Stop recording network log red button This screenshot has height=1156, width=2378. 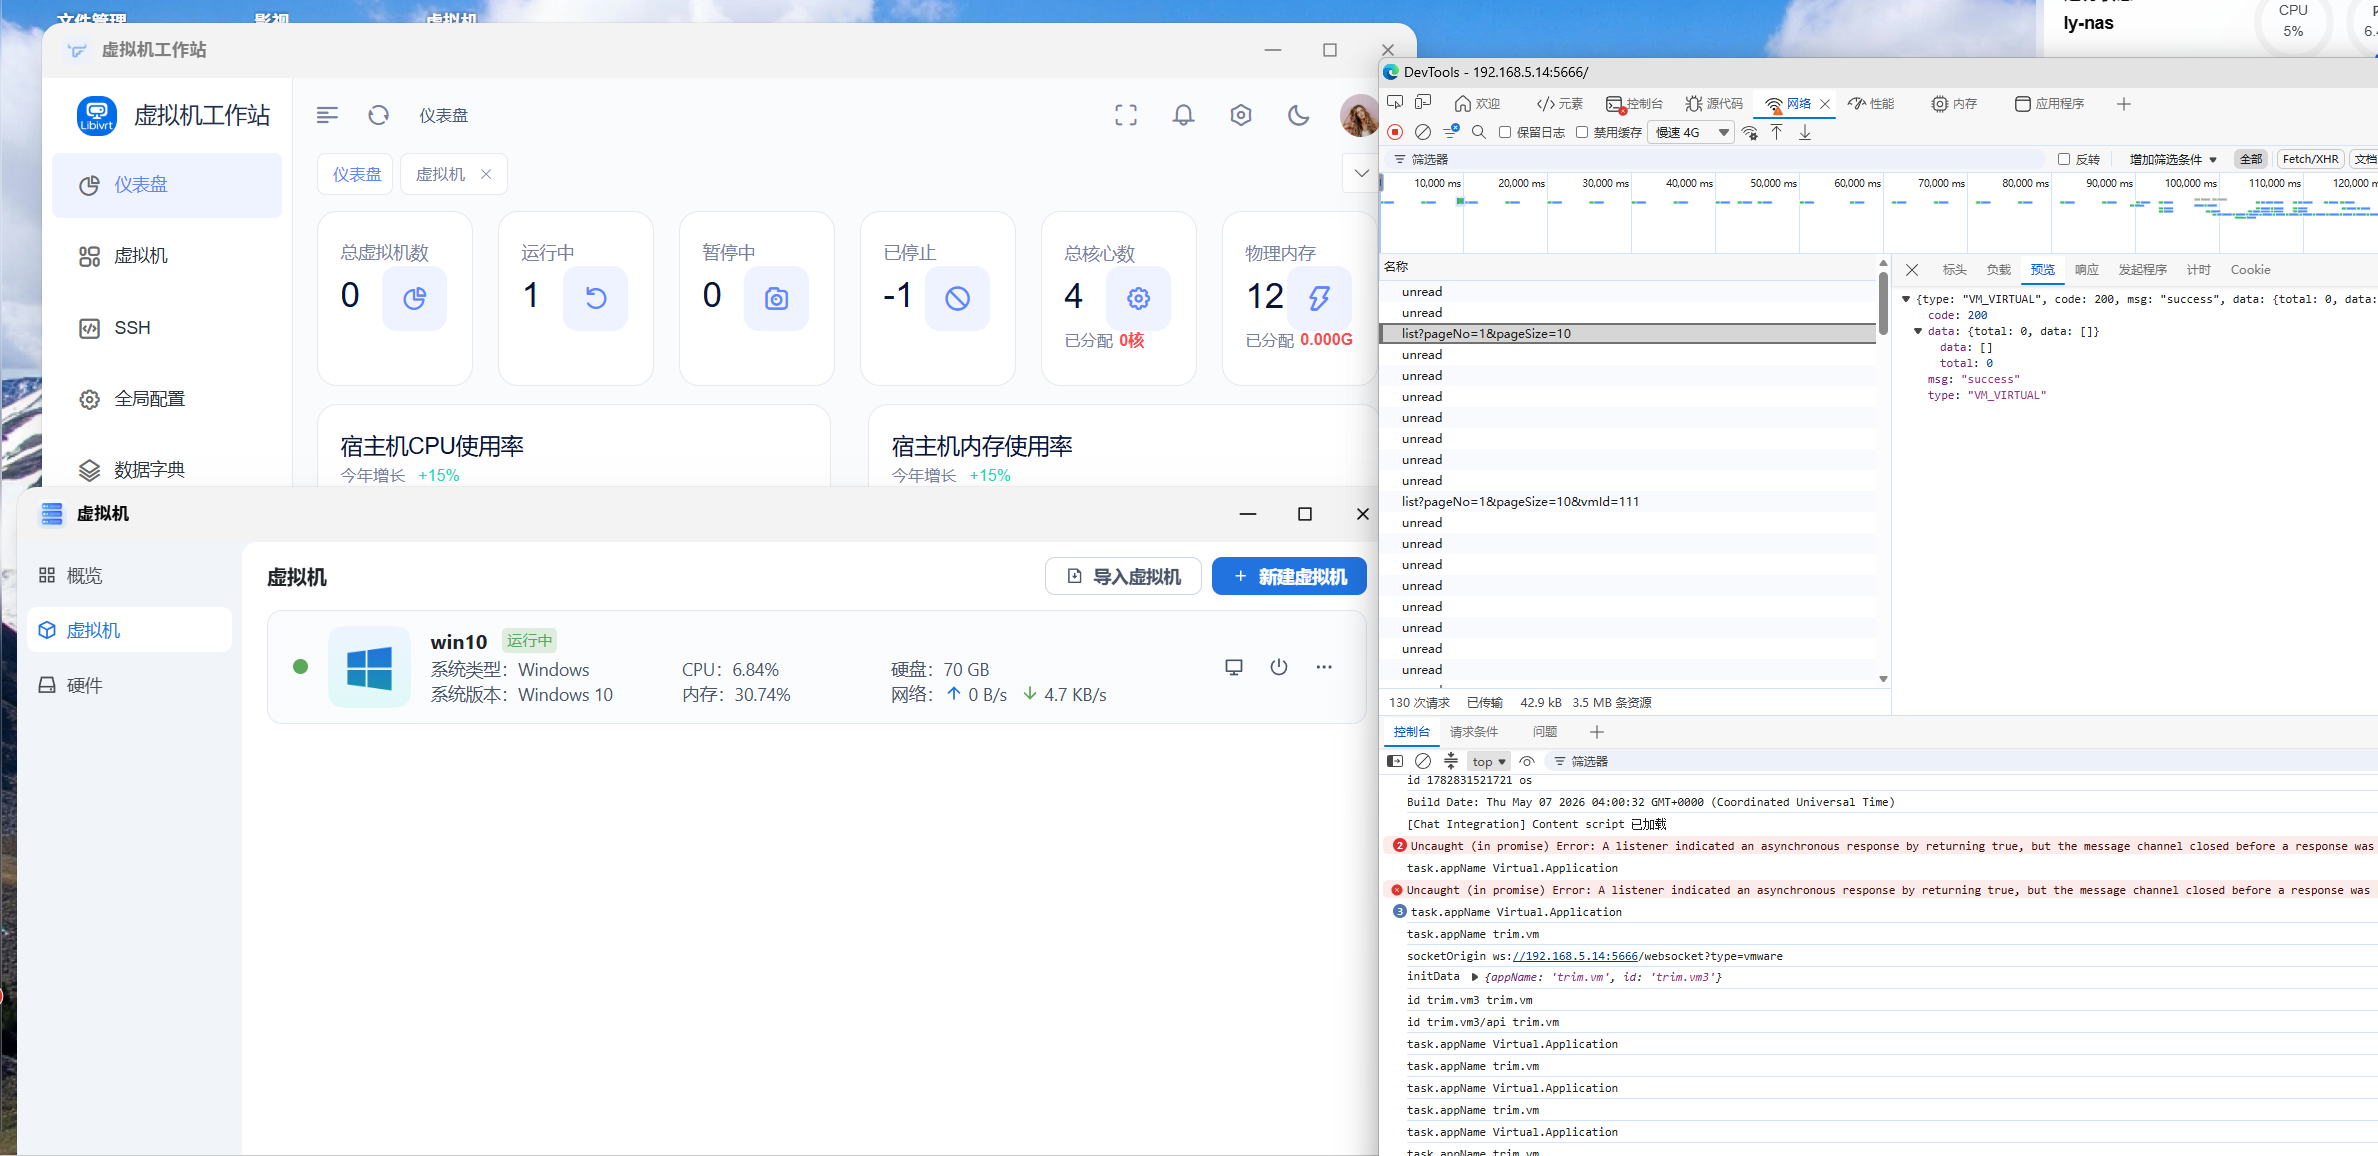(x=1396, y=132)
